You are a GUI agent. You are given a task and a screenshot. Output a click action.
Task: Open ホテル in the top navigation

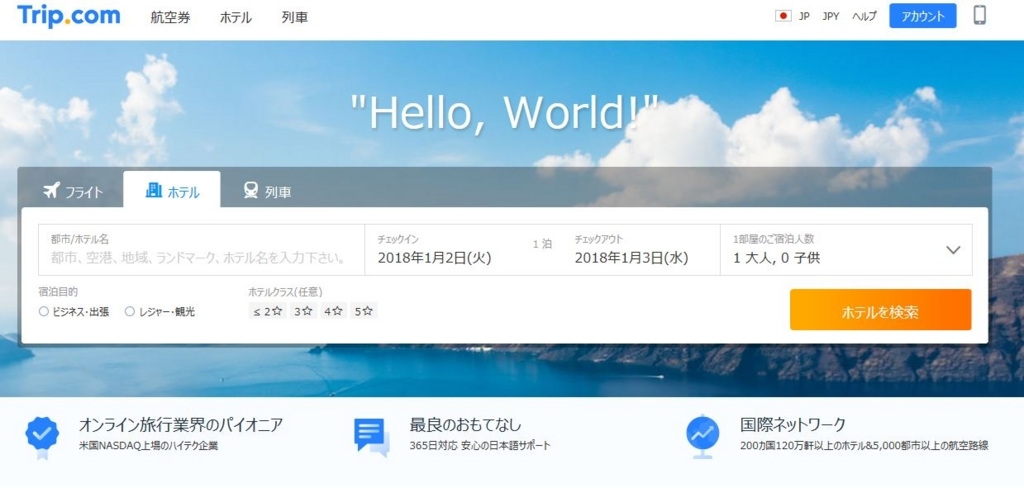pos(236,18)
